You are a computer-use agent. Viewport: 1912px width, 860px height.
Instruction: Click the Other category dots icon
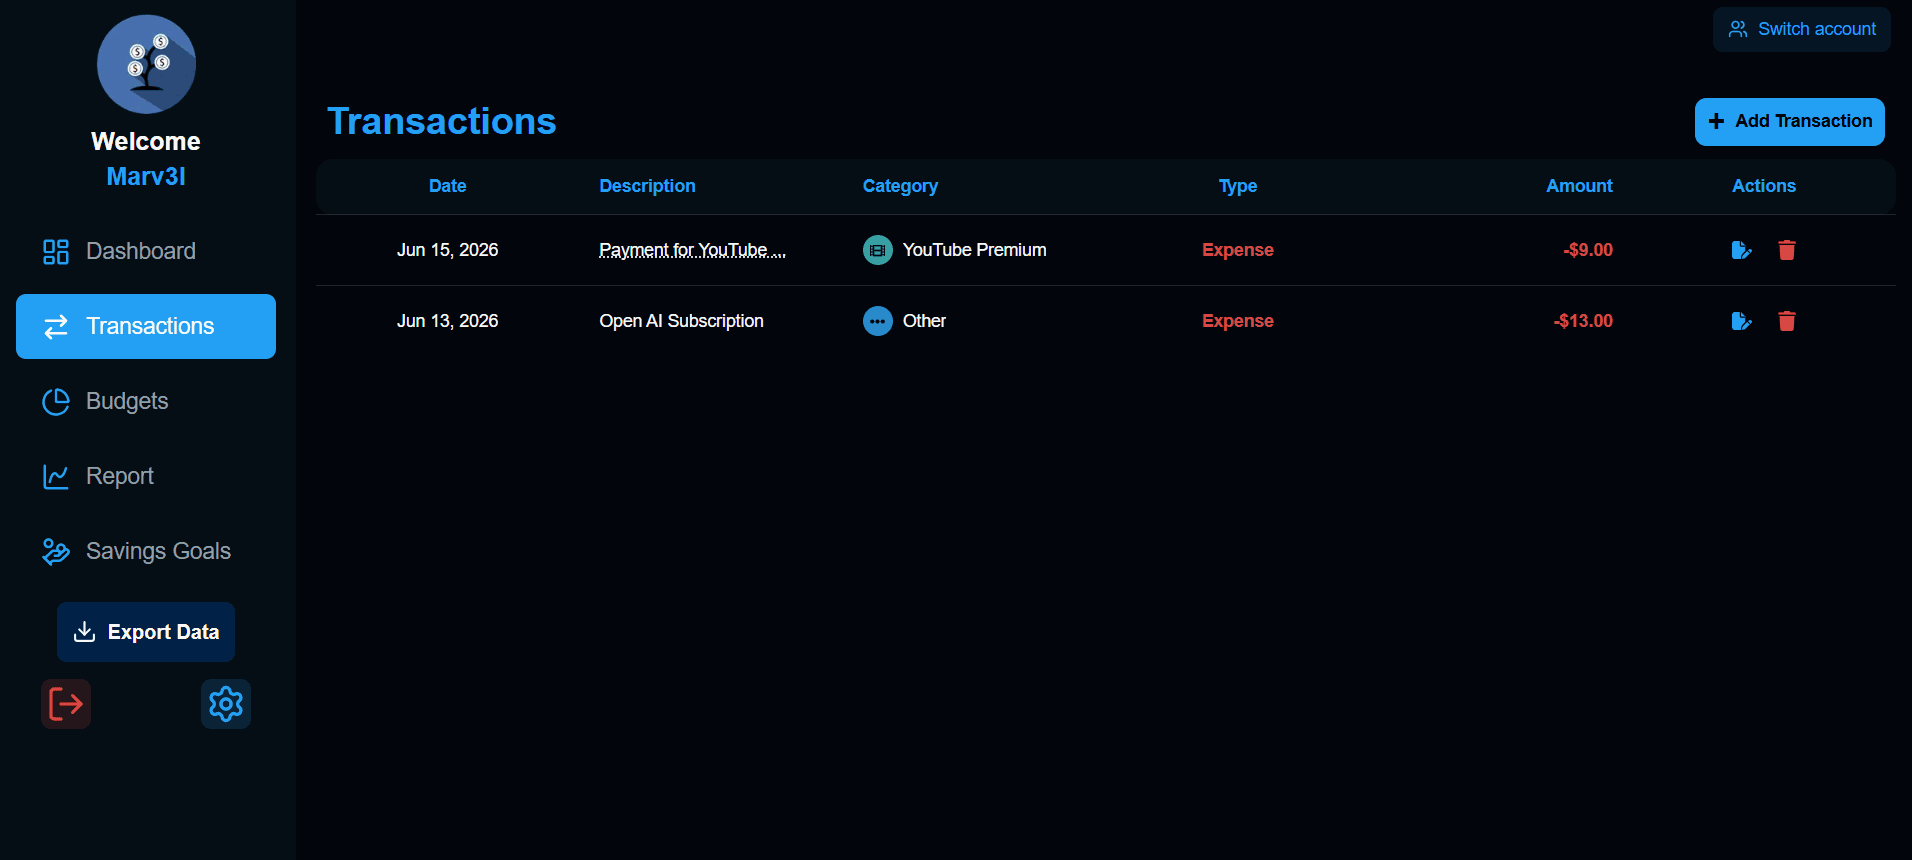[x=878, y=321]
